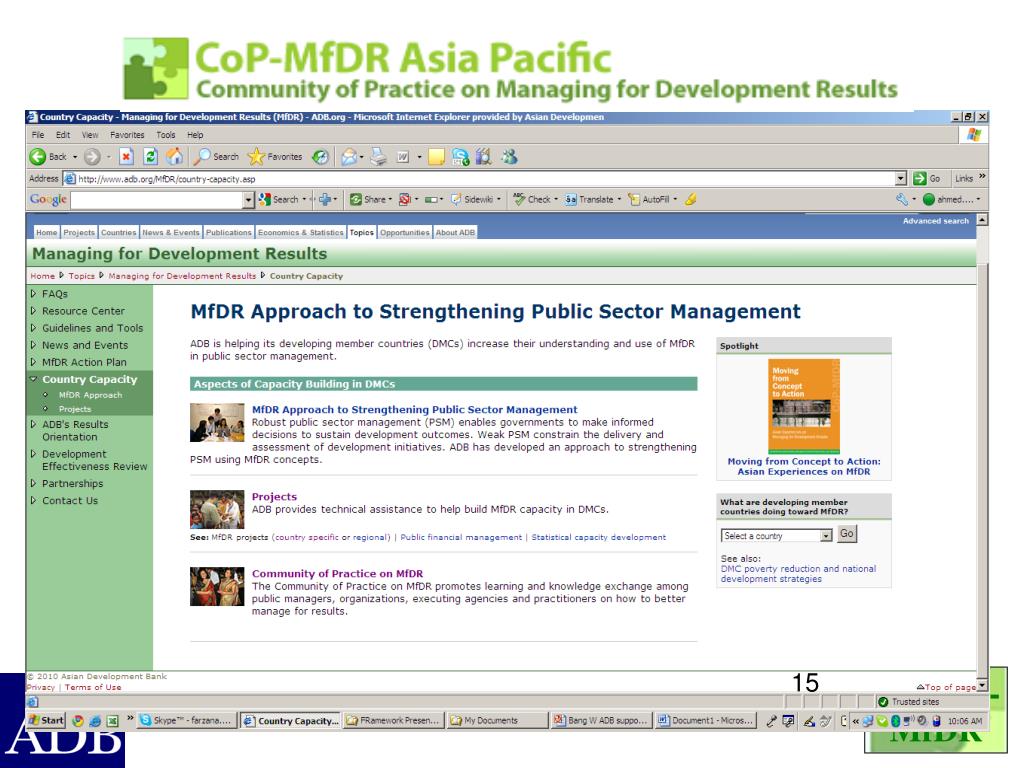Click the yellow Discuss note icon
Image resolution: width=1024 pixels, height=768 pixels.
click(x=436, y=157)
